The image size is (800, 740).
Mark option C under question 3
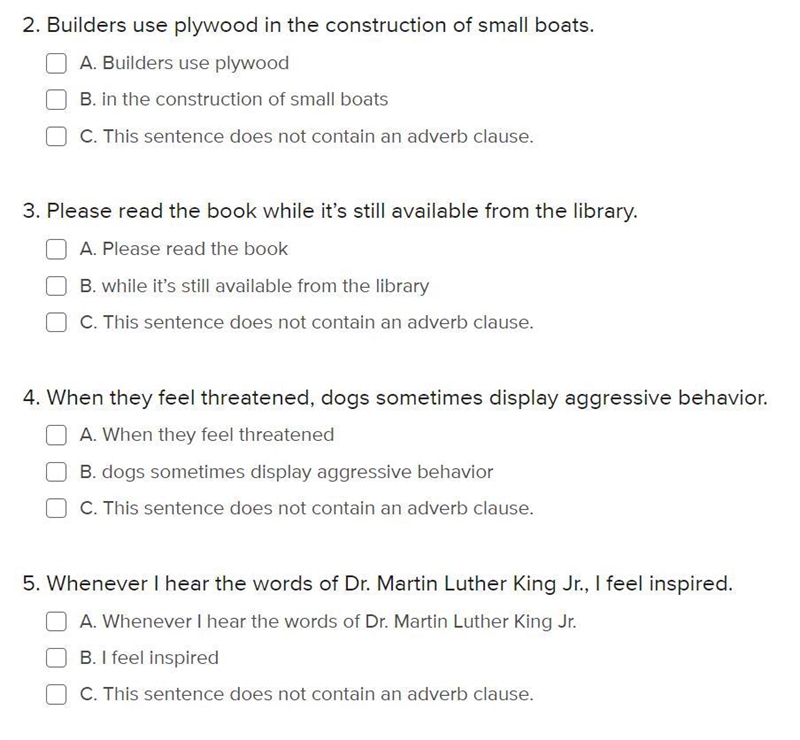click(56, 323)
